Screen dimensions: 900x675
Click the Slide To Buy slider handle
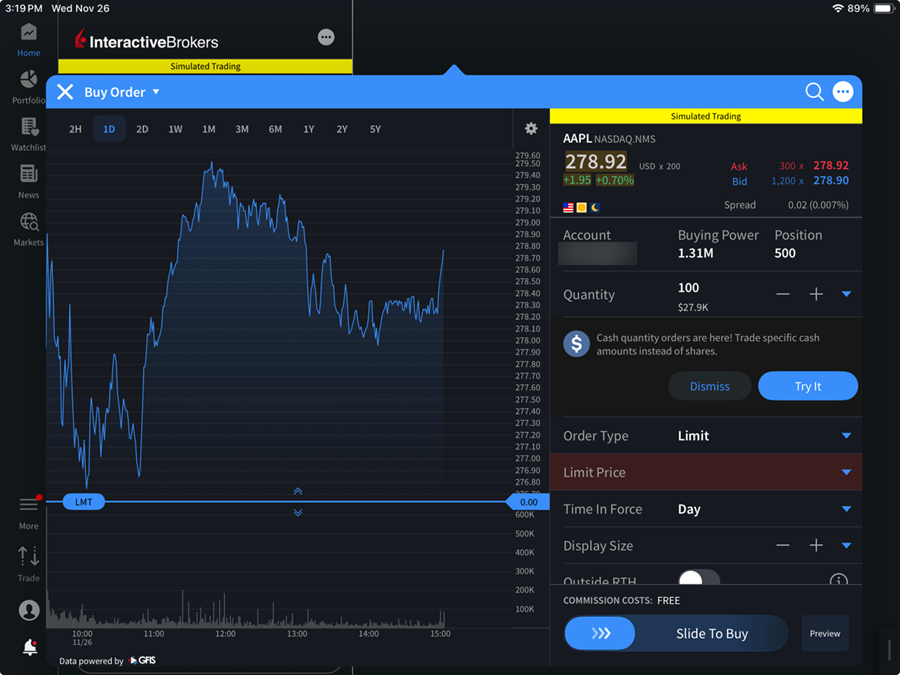pos(600,633)
